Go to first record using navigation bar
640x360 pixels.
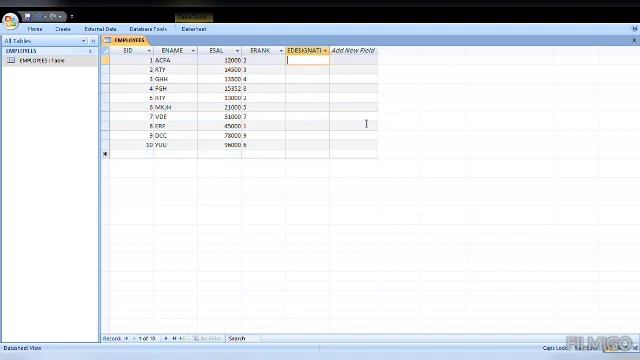click(x=126, y=338)
